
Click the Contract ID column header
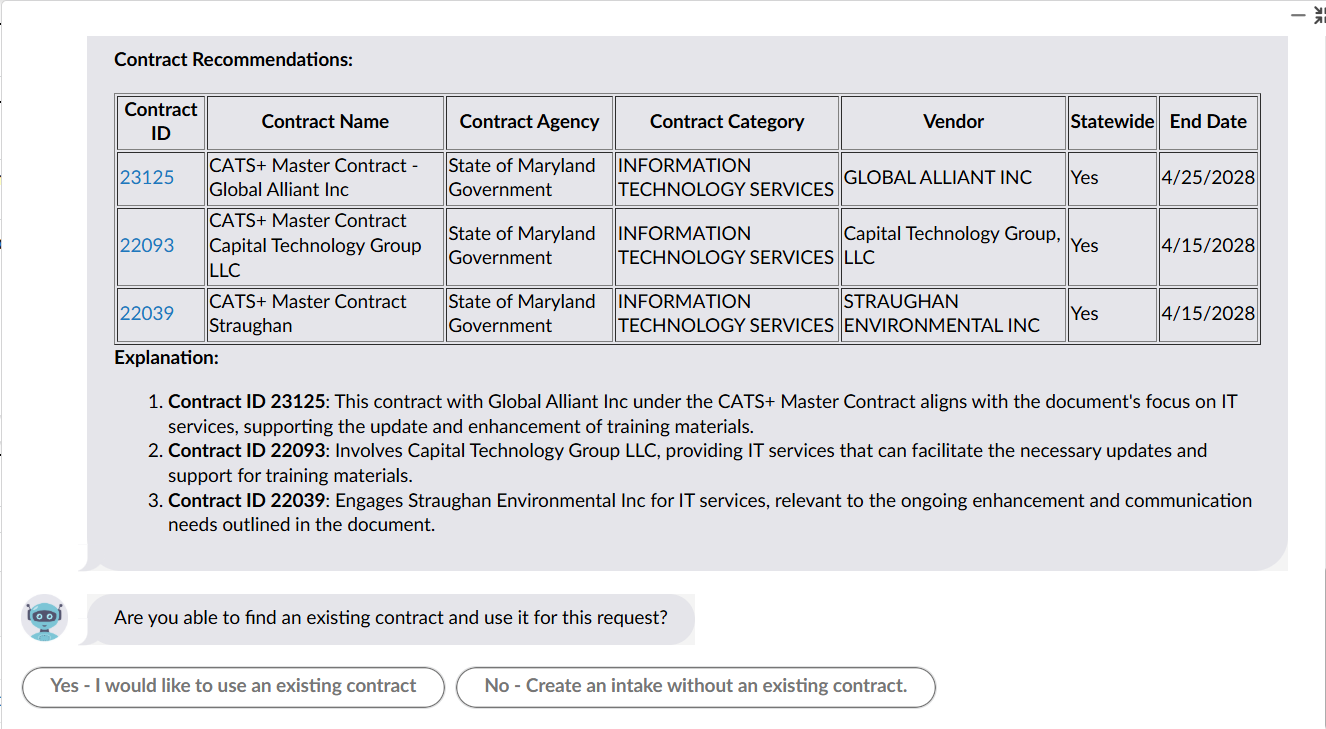[161, 122]
